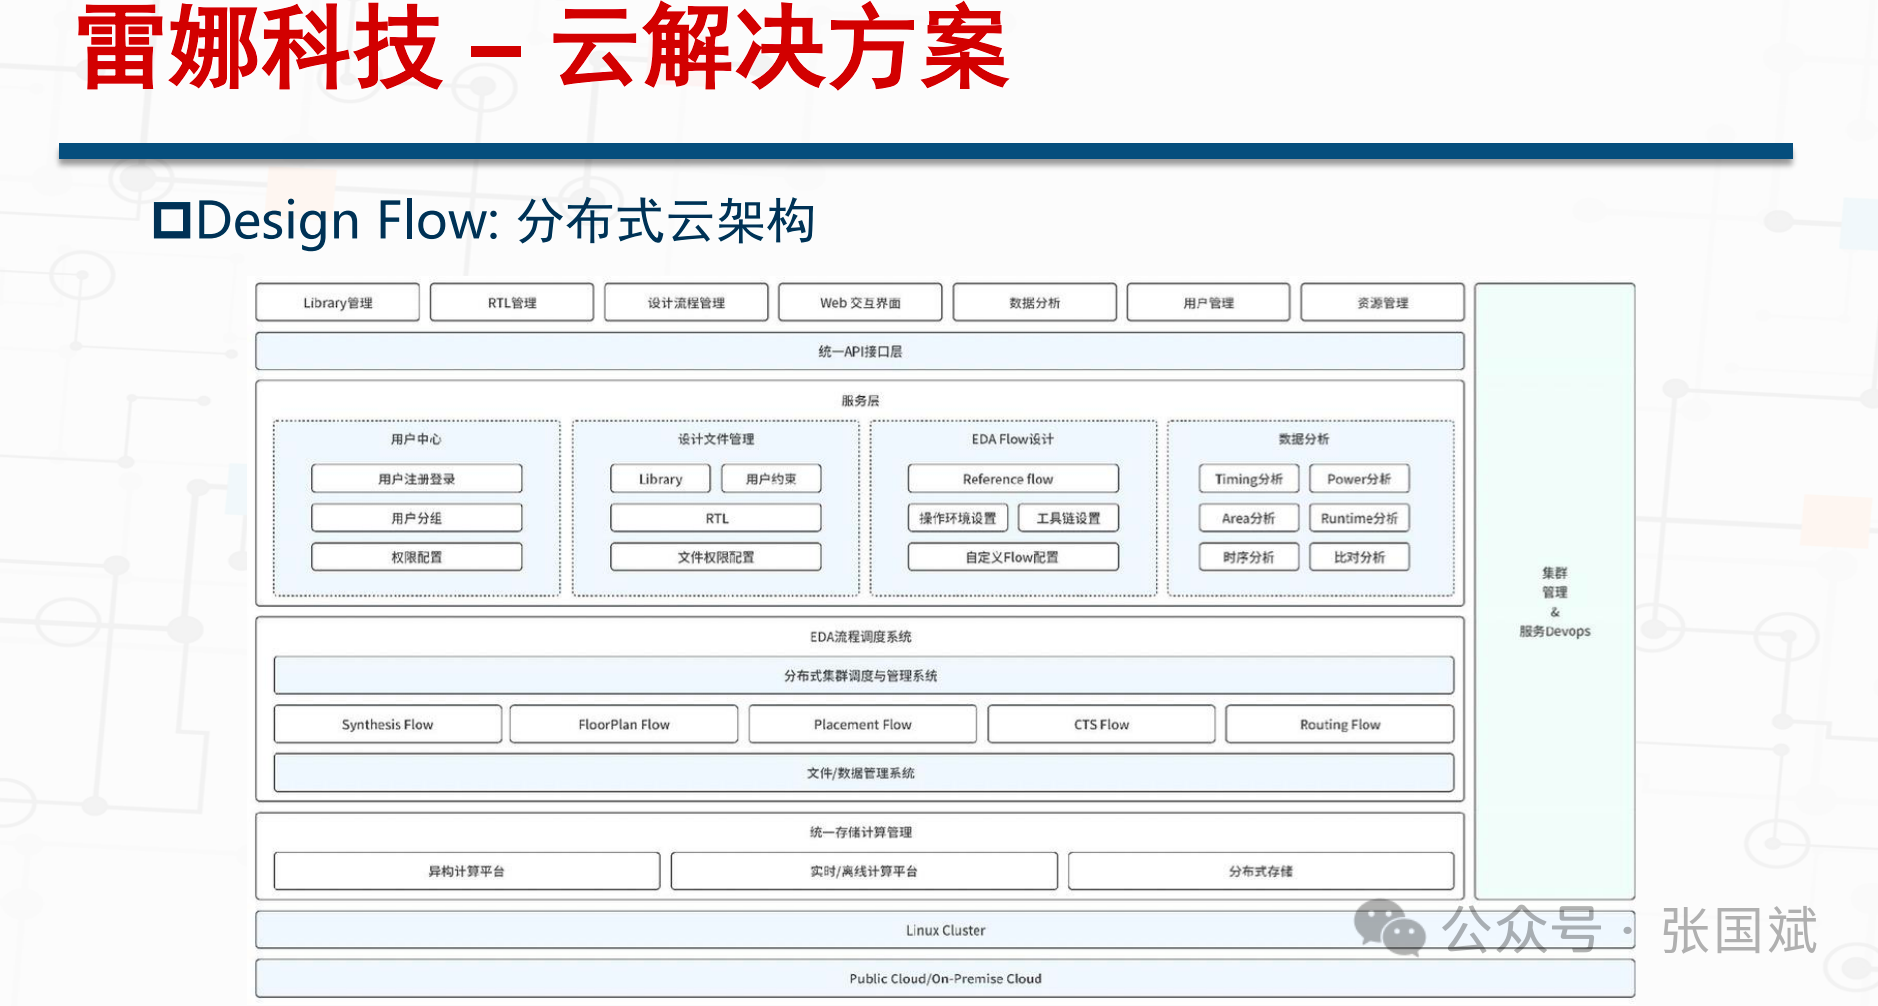The width and height of the screenshot is (1878, 1006).
Task: Select the 分布式存储 box
Action: coord(1261,871)
